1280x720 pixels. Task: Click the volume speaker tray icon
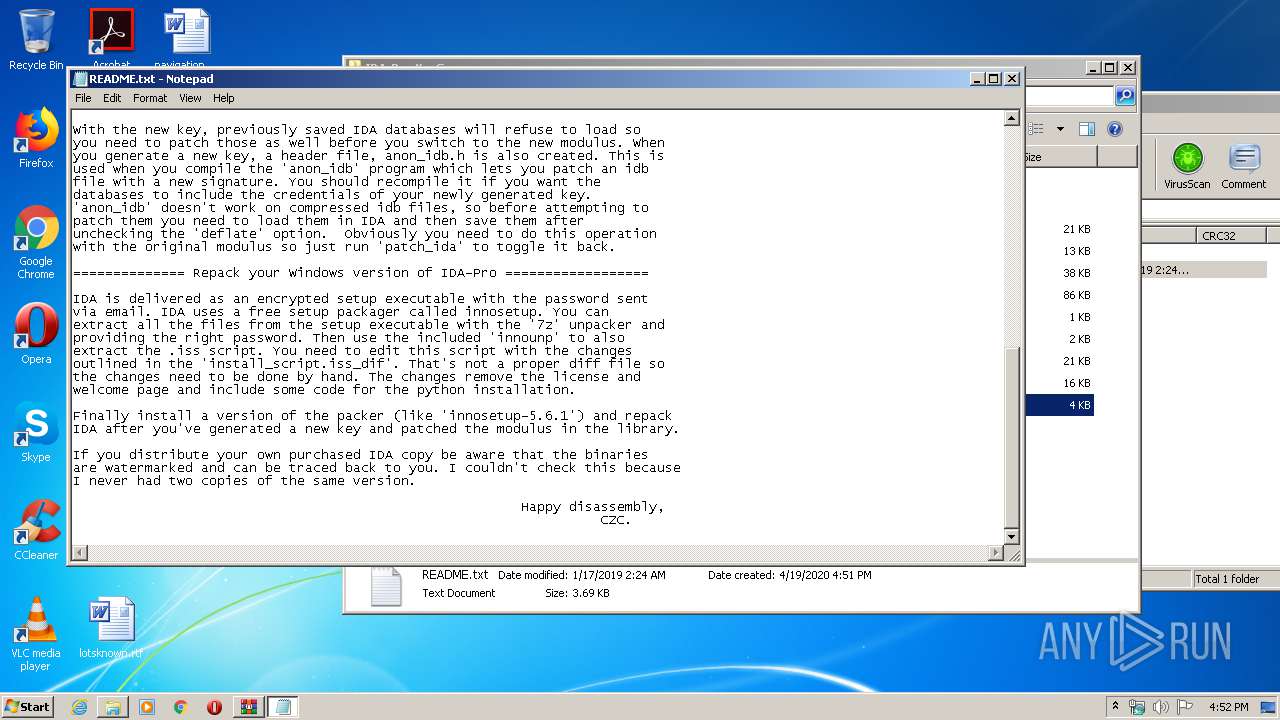[x=1162, y=706]
